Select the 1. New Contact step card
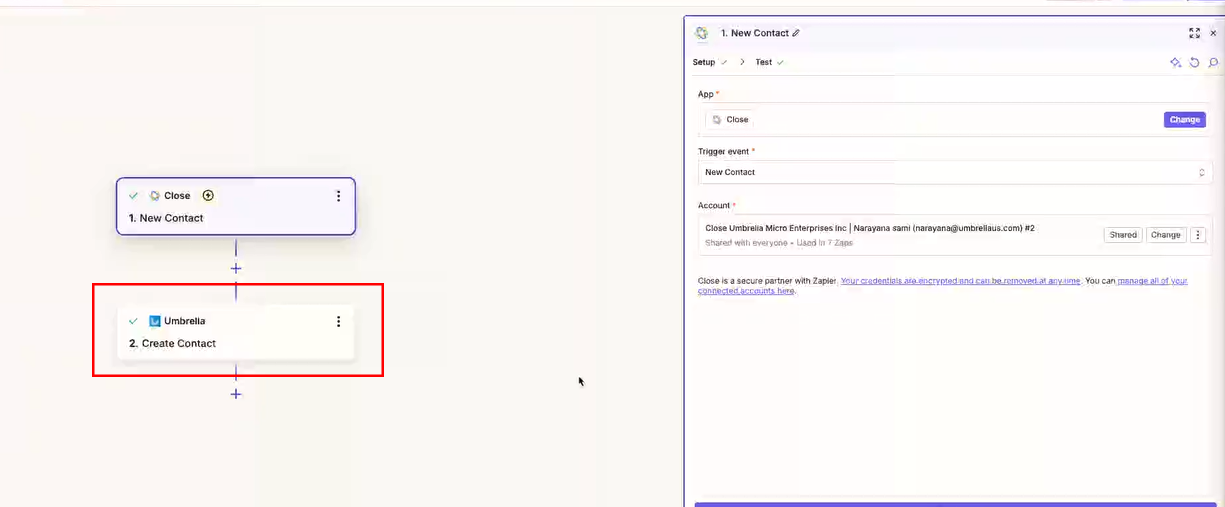 pyautogui.click(x=236, y=207)
